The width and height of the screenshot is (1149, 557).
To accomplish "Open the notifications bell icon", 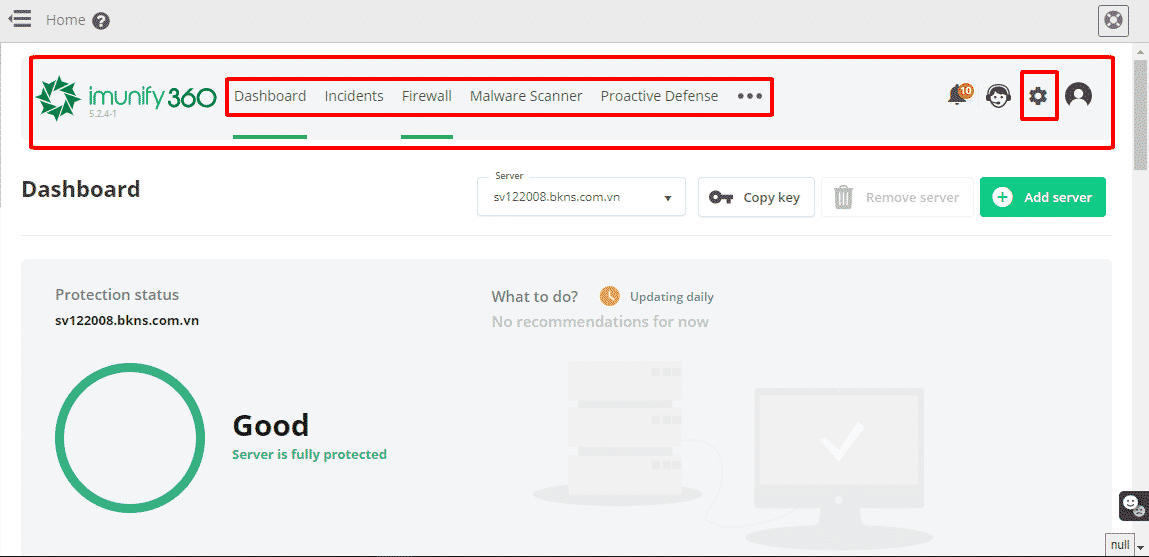I will coord(958,95).
